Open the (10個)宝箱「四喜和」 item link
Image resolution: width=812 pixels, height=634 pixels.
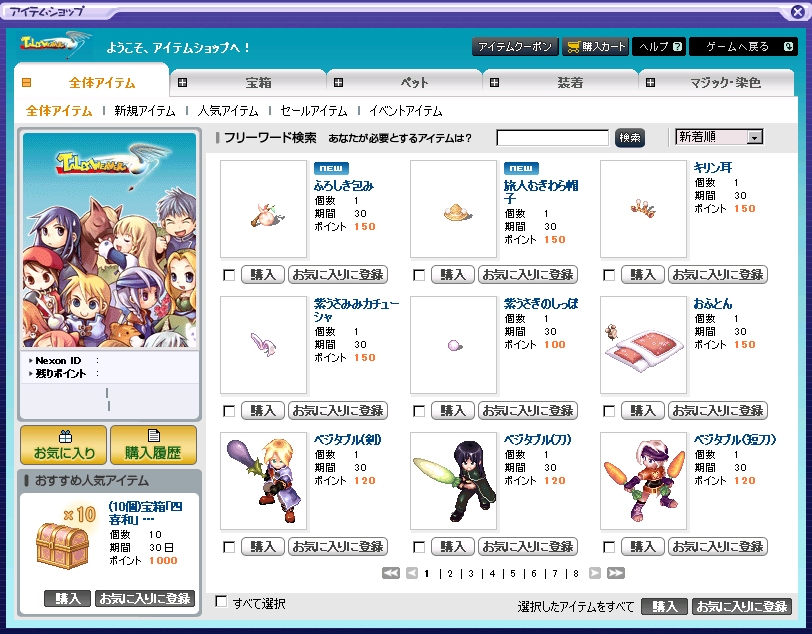(x=146, y=513)
